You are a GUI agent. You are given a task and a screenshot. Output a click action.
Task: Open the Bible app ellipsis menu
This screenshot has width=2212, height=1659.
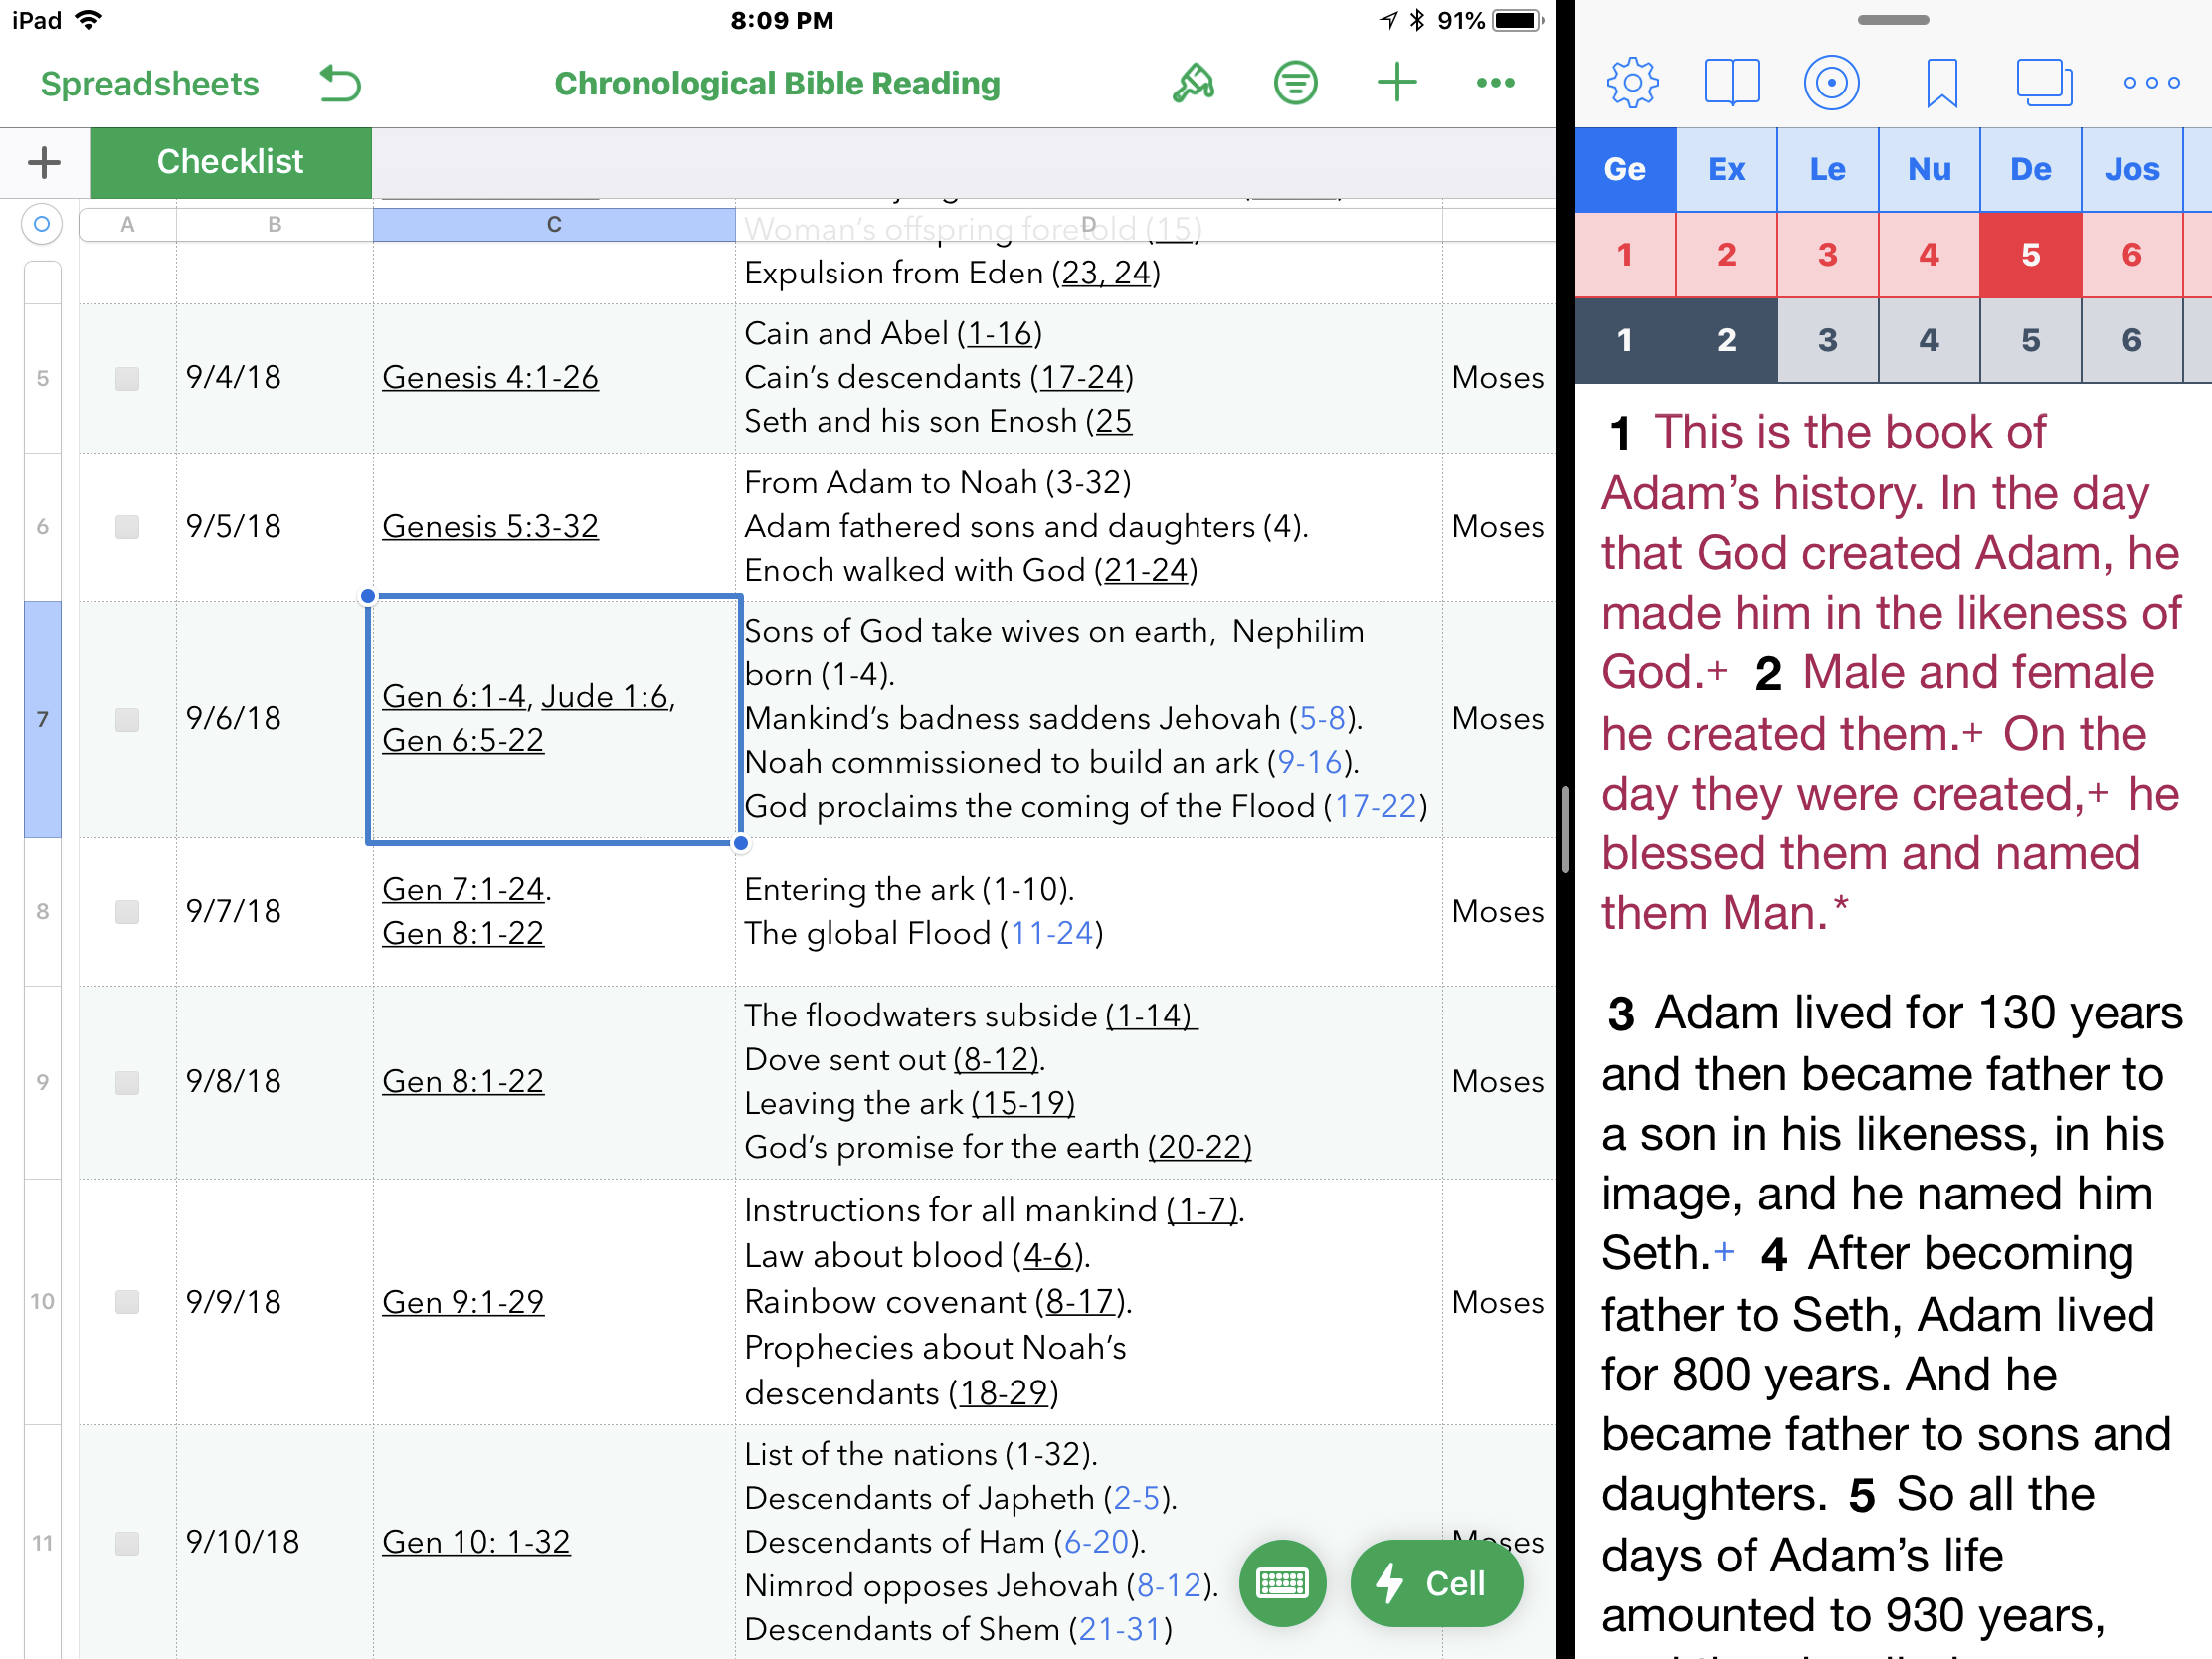[x=2151, y=83]
